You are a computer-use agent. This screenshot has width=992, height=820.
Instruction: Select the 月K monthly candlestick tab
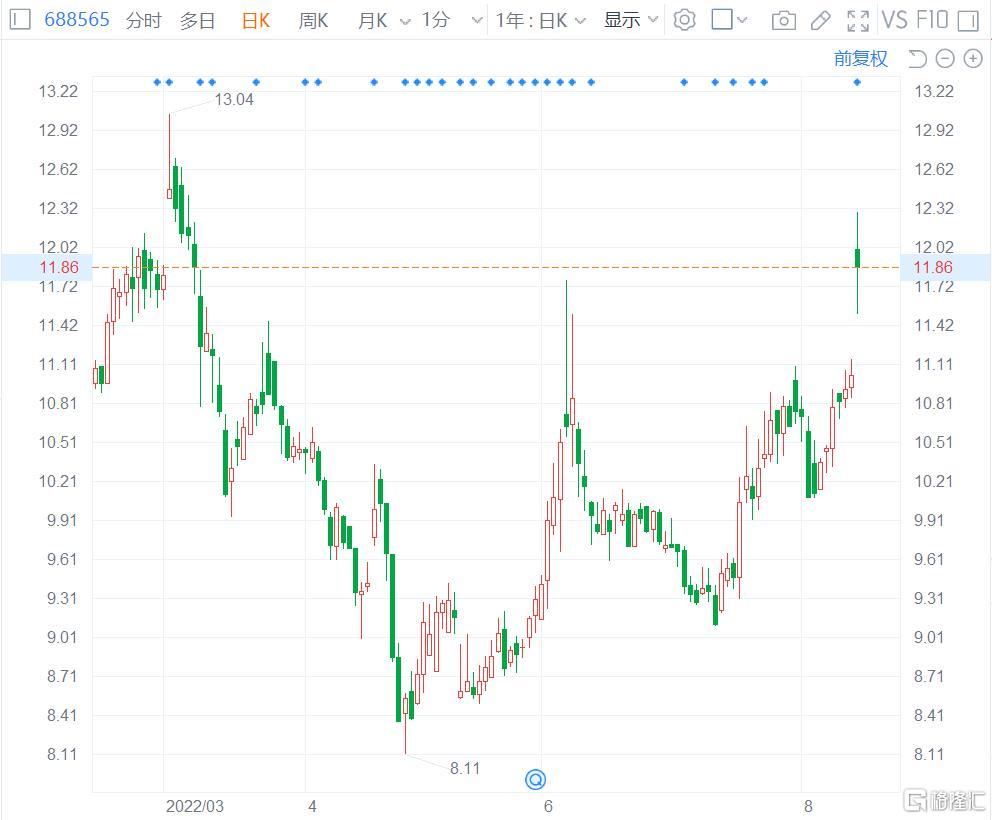tap(372, 21)
